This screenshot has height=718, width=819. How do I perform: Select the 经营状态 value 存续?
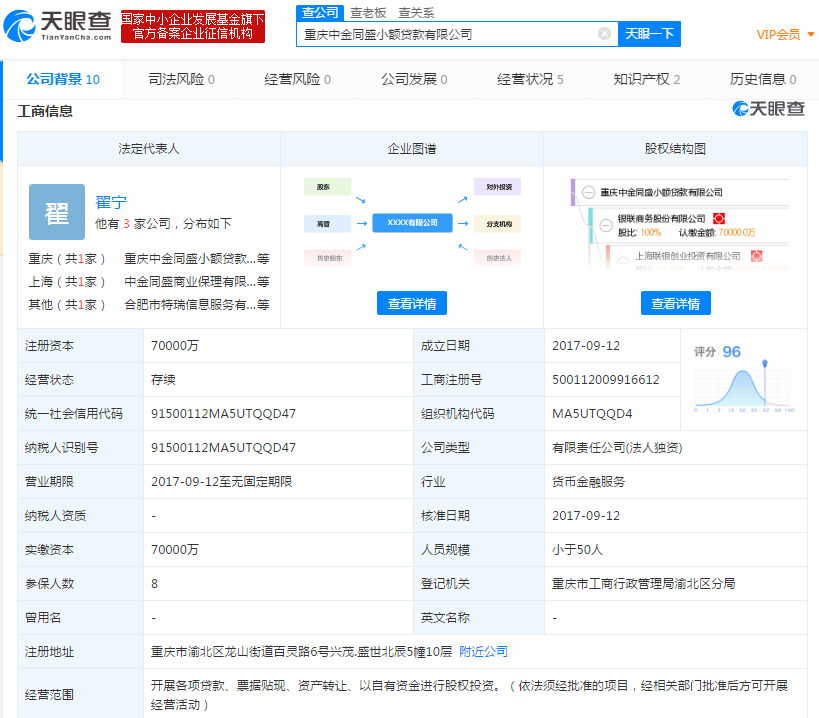(163, 380)
